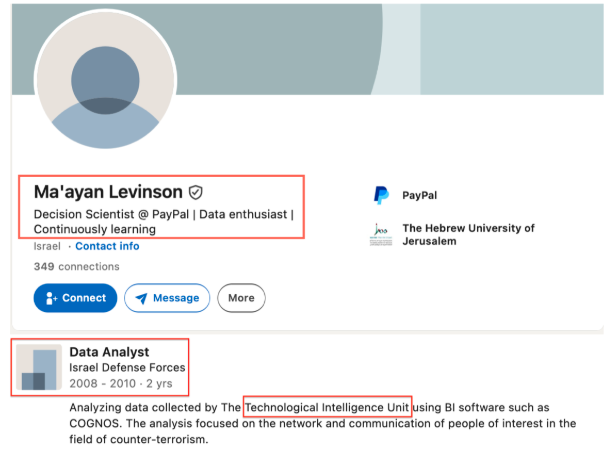The image size is (606, 471).
Task: Click the verification shield badge icon
Action: pyautogui.click(x=196, y=192)
